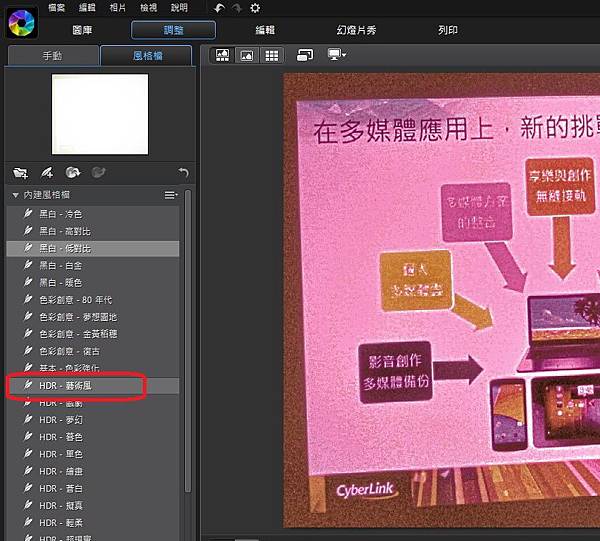
Task: Open the 檔案 menu
Action: tap(56, 7)
